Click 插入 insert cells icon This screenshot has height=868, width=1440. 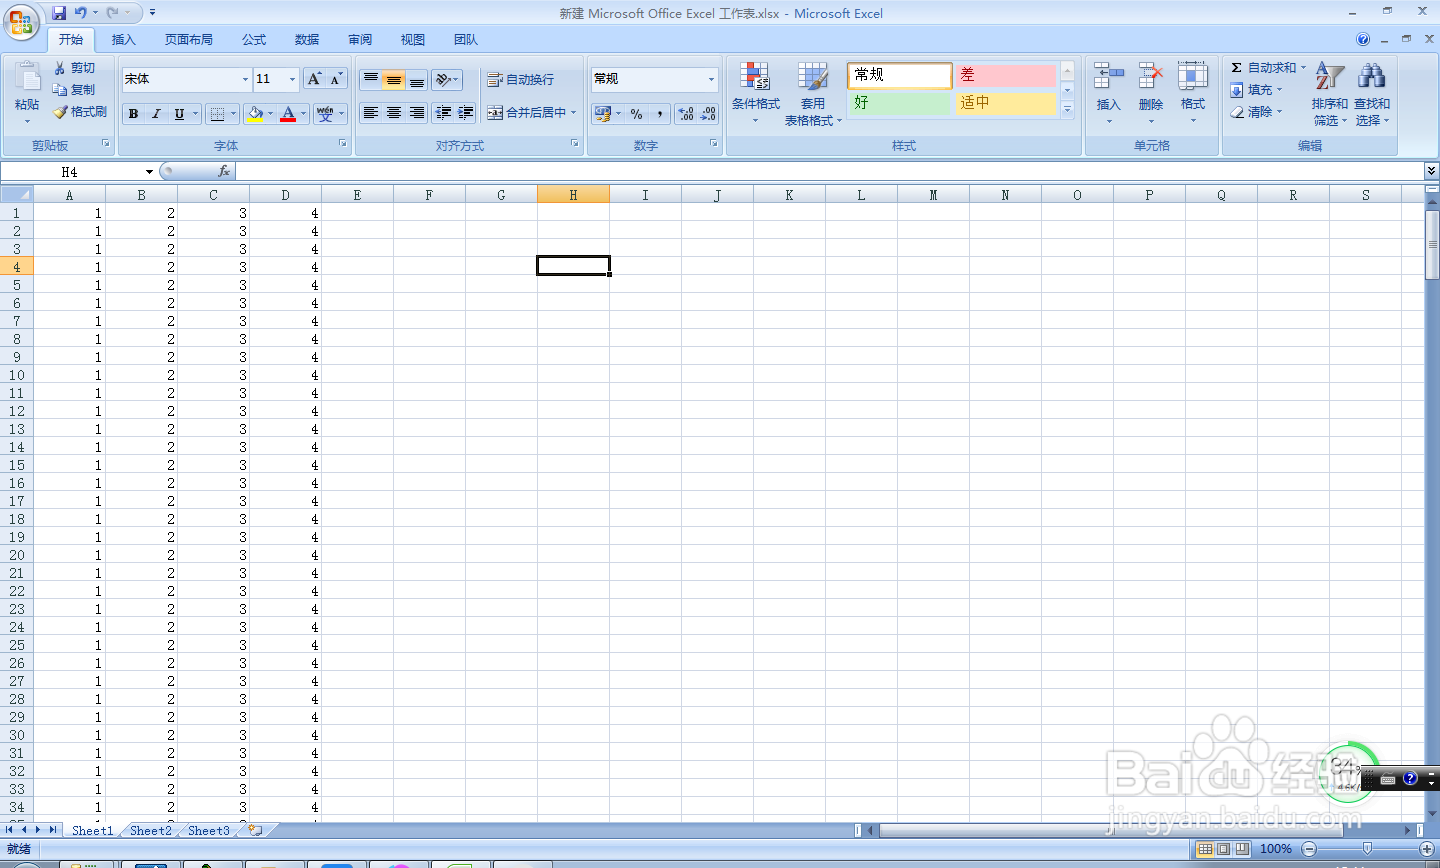pos(1108,78)
